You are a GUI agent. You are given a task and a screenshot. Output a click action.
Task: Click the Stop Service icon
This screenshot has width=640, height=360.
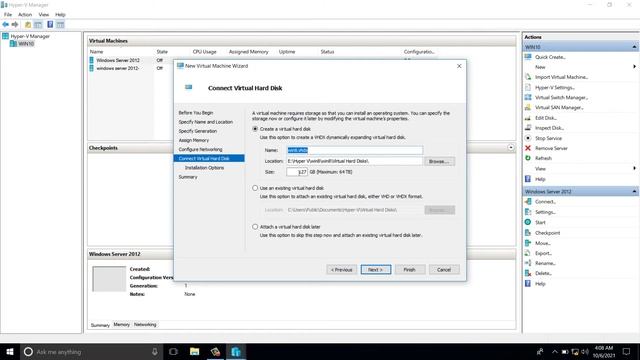(x=528, y=138)
